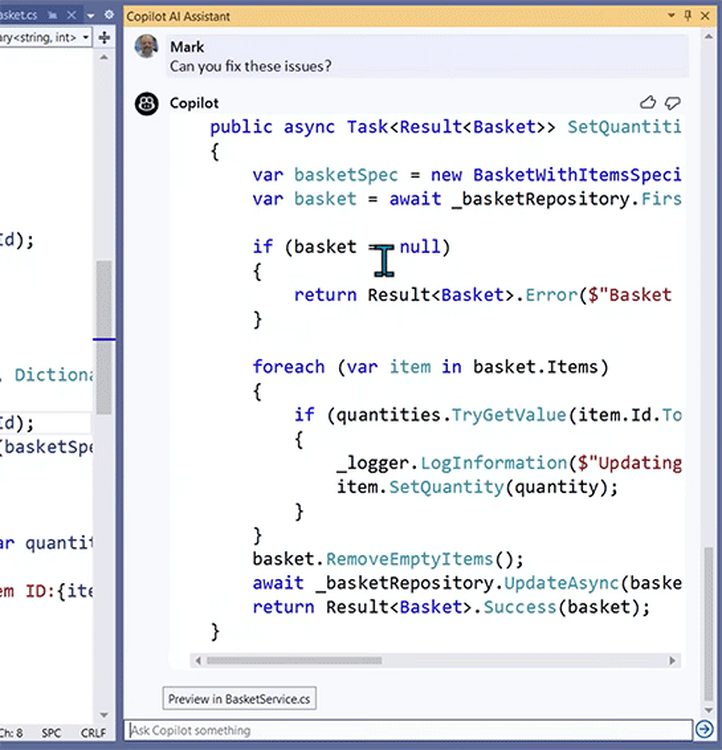Click the CRLF line ending indicator
722x750 pixels.
(93, 733)
